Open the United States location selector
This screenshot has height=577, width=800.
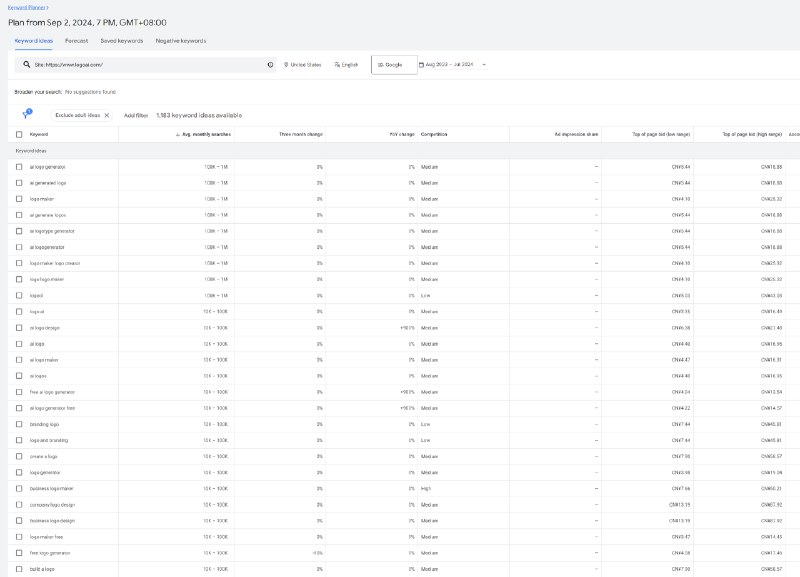click(x=303, y=65)
